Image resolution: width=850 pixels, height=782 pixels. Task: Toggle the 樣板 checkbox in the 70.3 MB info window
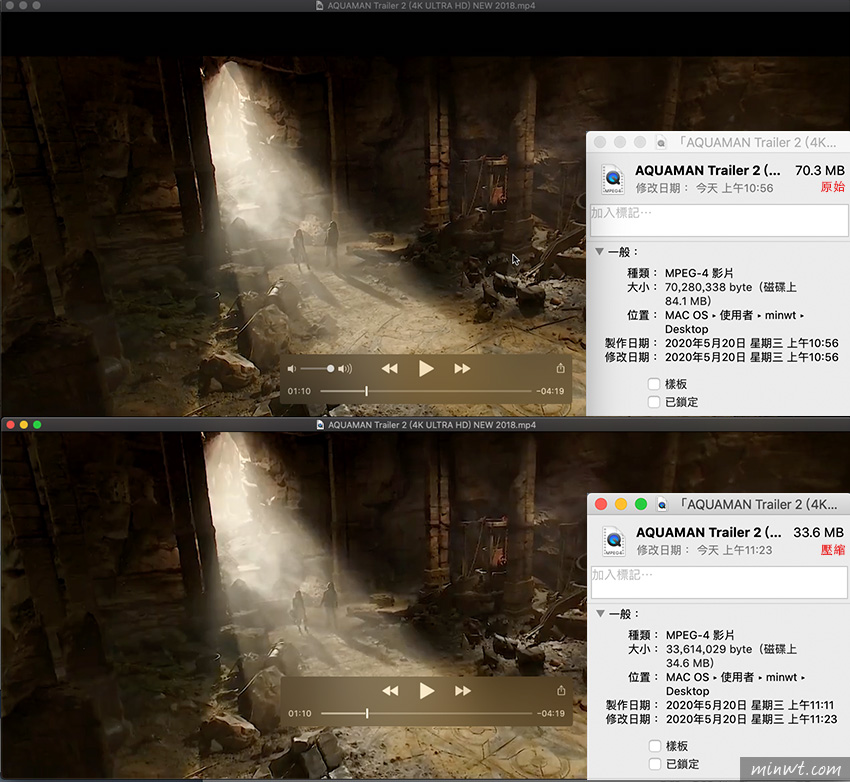pos(654,384)
